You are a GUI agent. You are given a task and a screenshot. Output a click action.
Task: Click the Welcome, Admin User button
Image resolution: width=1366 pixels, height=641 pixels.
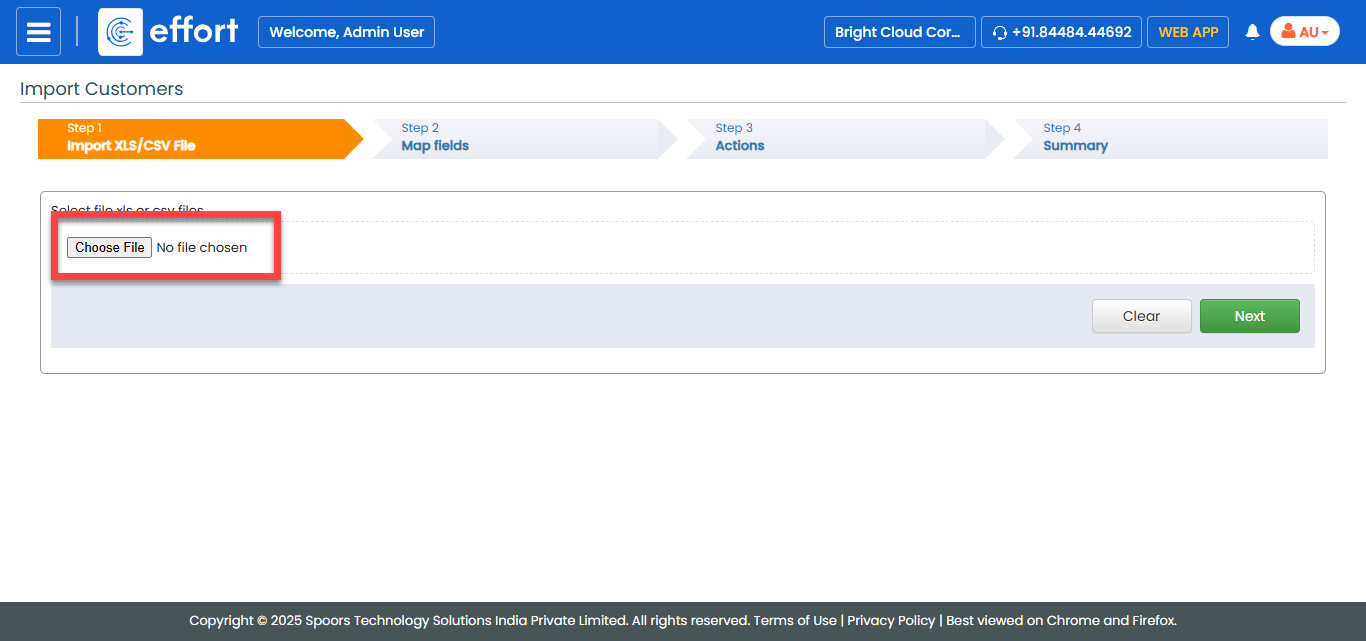tap(346, 32)
